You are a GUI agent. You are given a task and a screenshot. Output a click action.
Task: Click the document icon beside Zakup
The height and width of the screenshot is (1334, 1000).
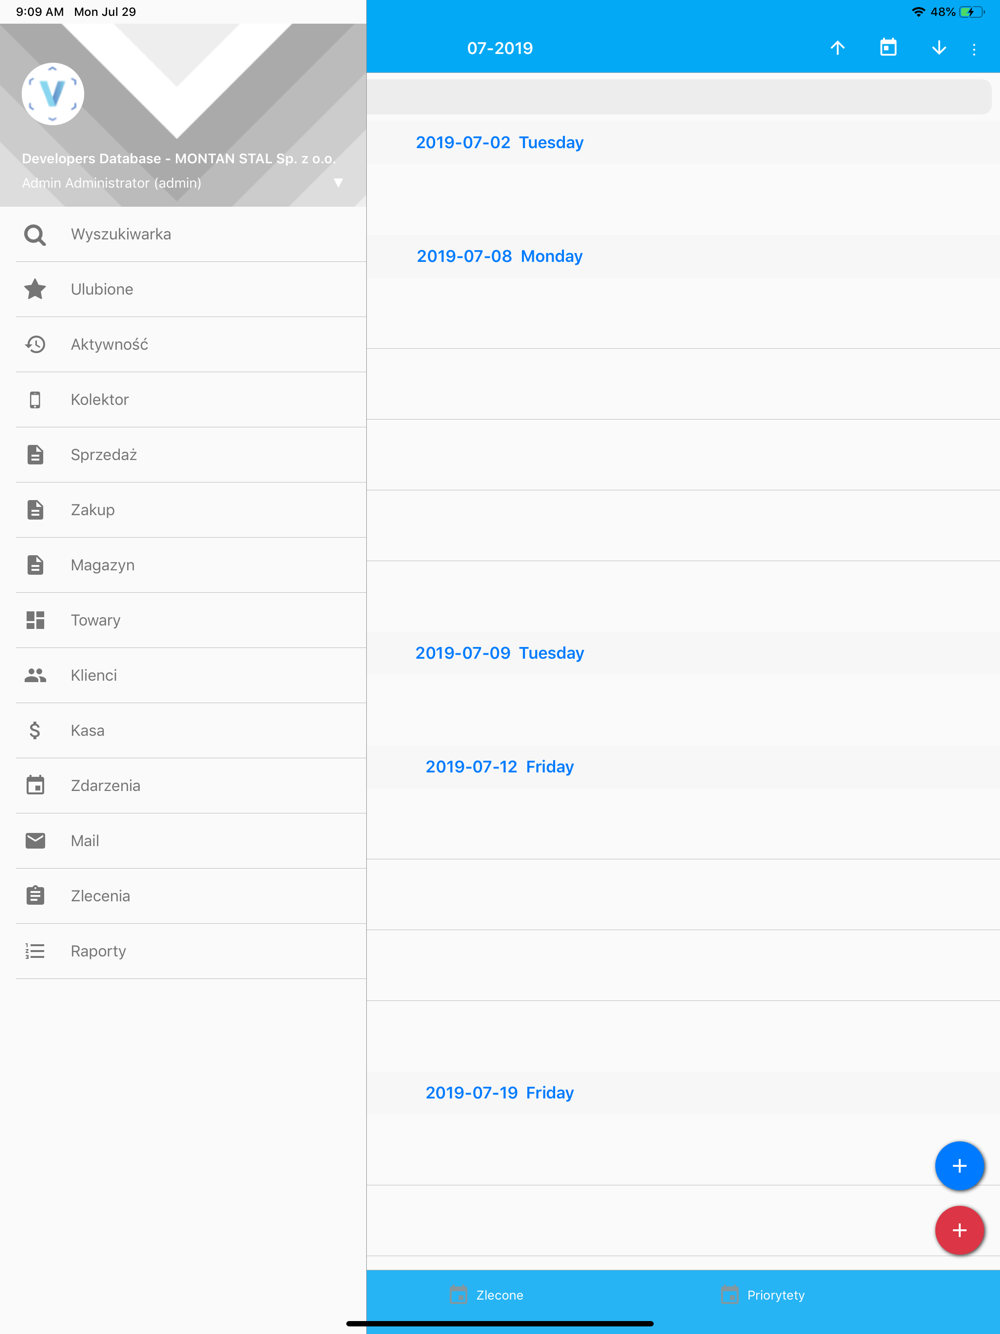[x=35, y=510]
